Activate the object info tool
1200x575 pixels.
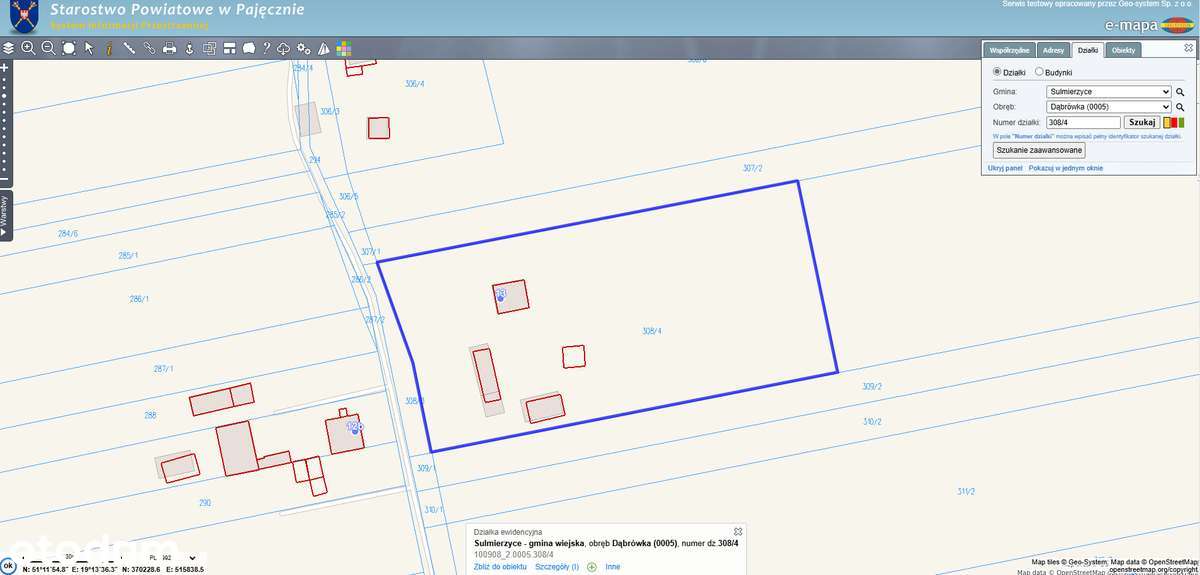point(108,48)
